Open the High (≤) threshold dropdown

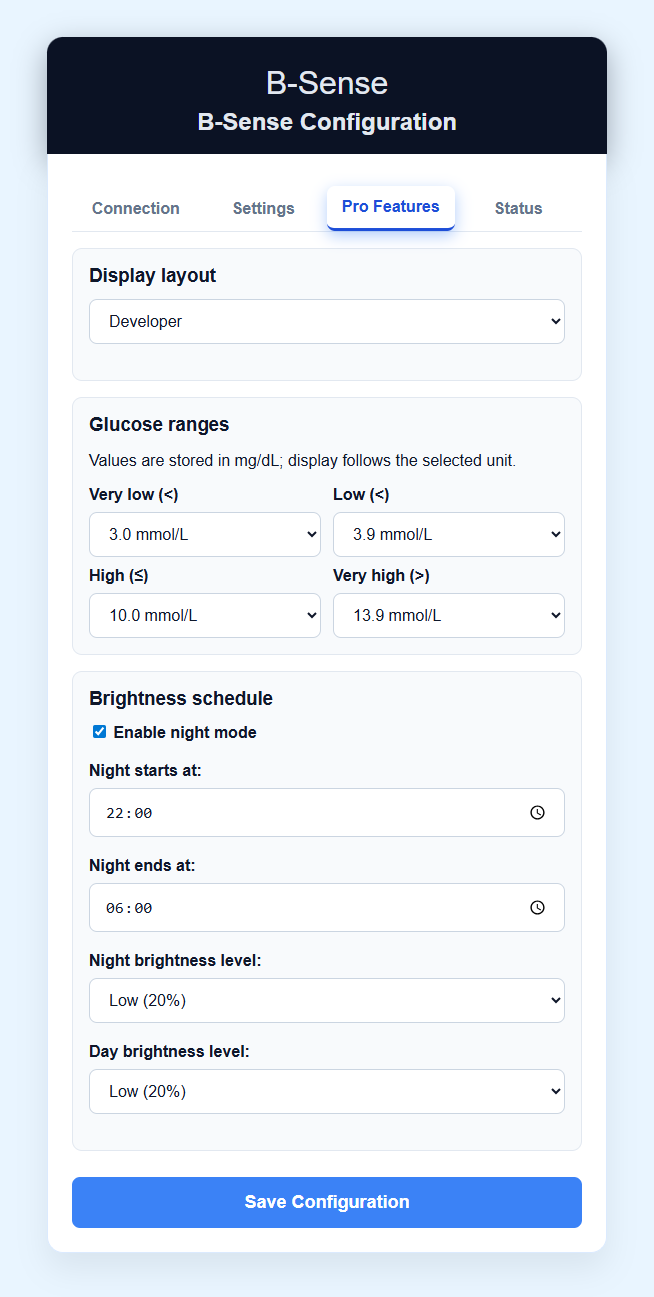click(x=204, y=615)
